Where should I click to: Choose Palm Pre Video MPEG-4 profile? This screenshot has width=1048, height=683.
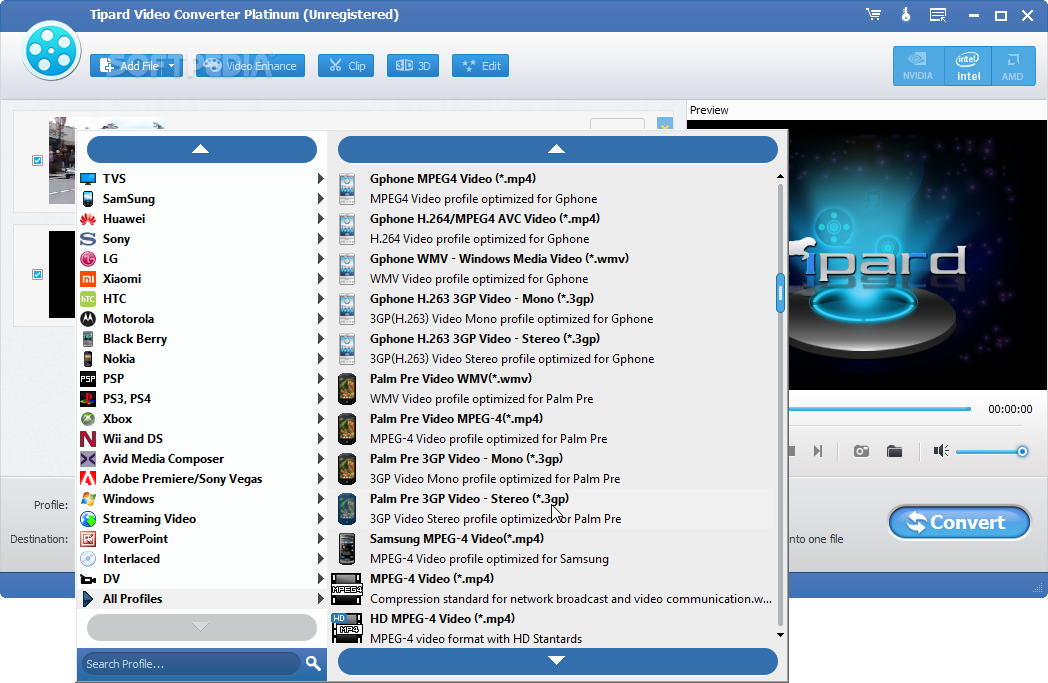[x=551, y=428]
